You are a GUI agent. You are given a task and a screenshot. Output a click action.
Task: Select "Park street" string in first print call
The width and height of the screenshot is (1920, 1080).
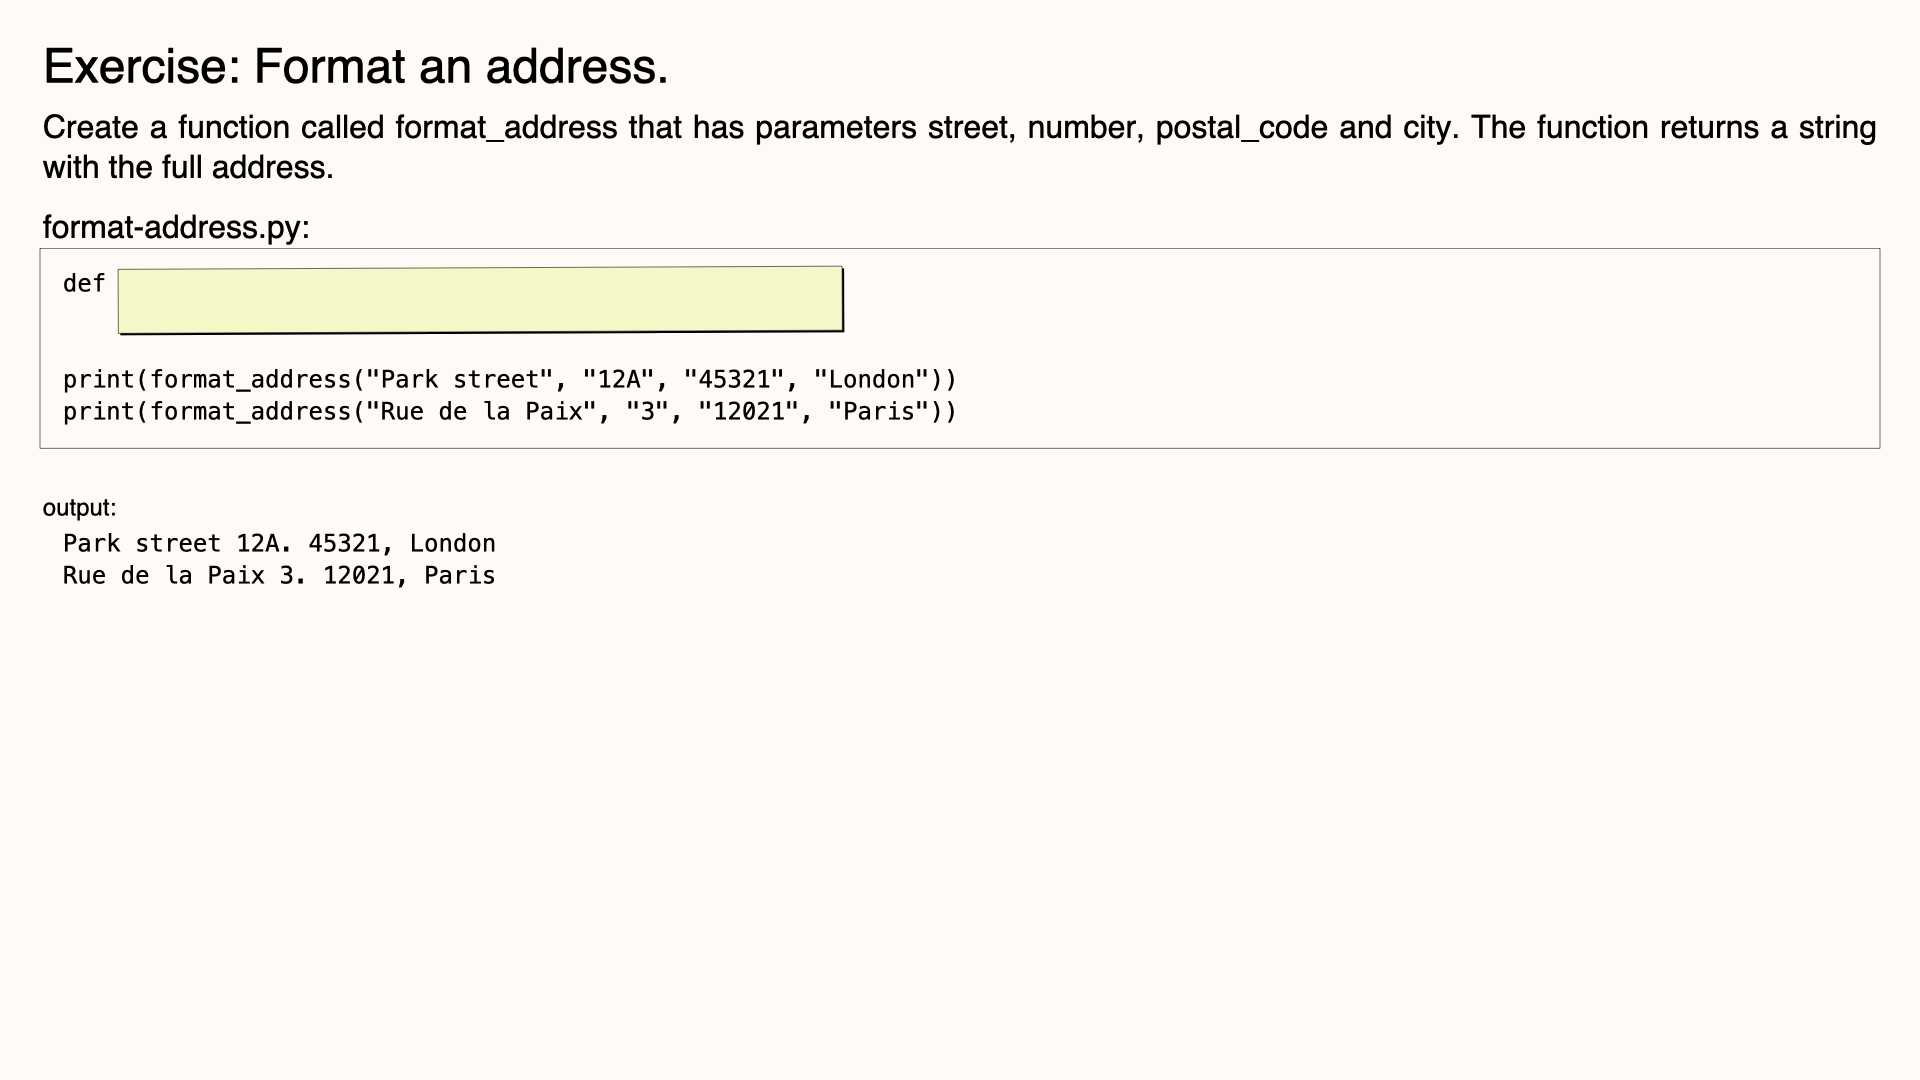[460, 380]
